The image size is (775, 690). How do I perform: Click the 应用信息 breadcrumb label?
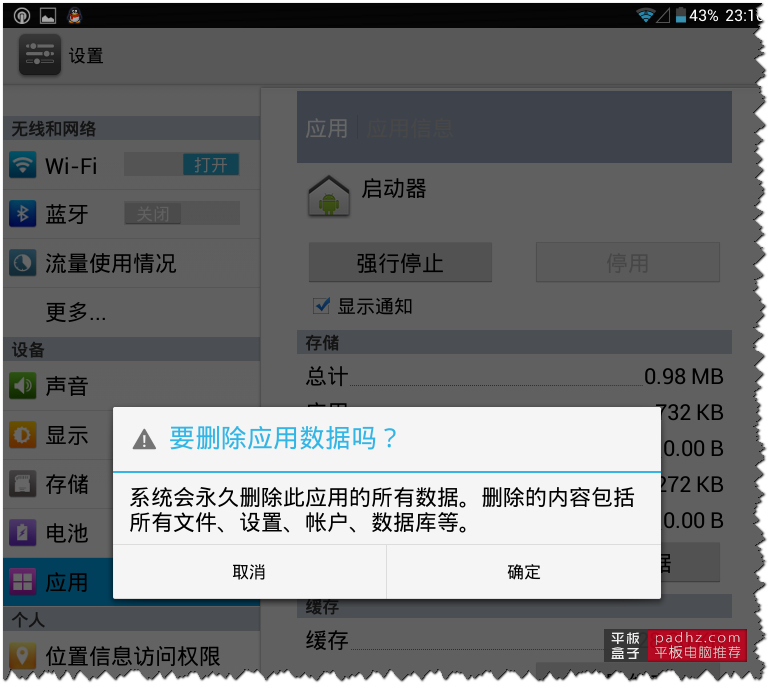[412, 129]
